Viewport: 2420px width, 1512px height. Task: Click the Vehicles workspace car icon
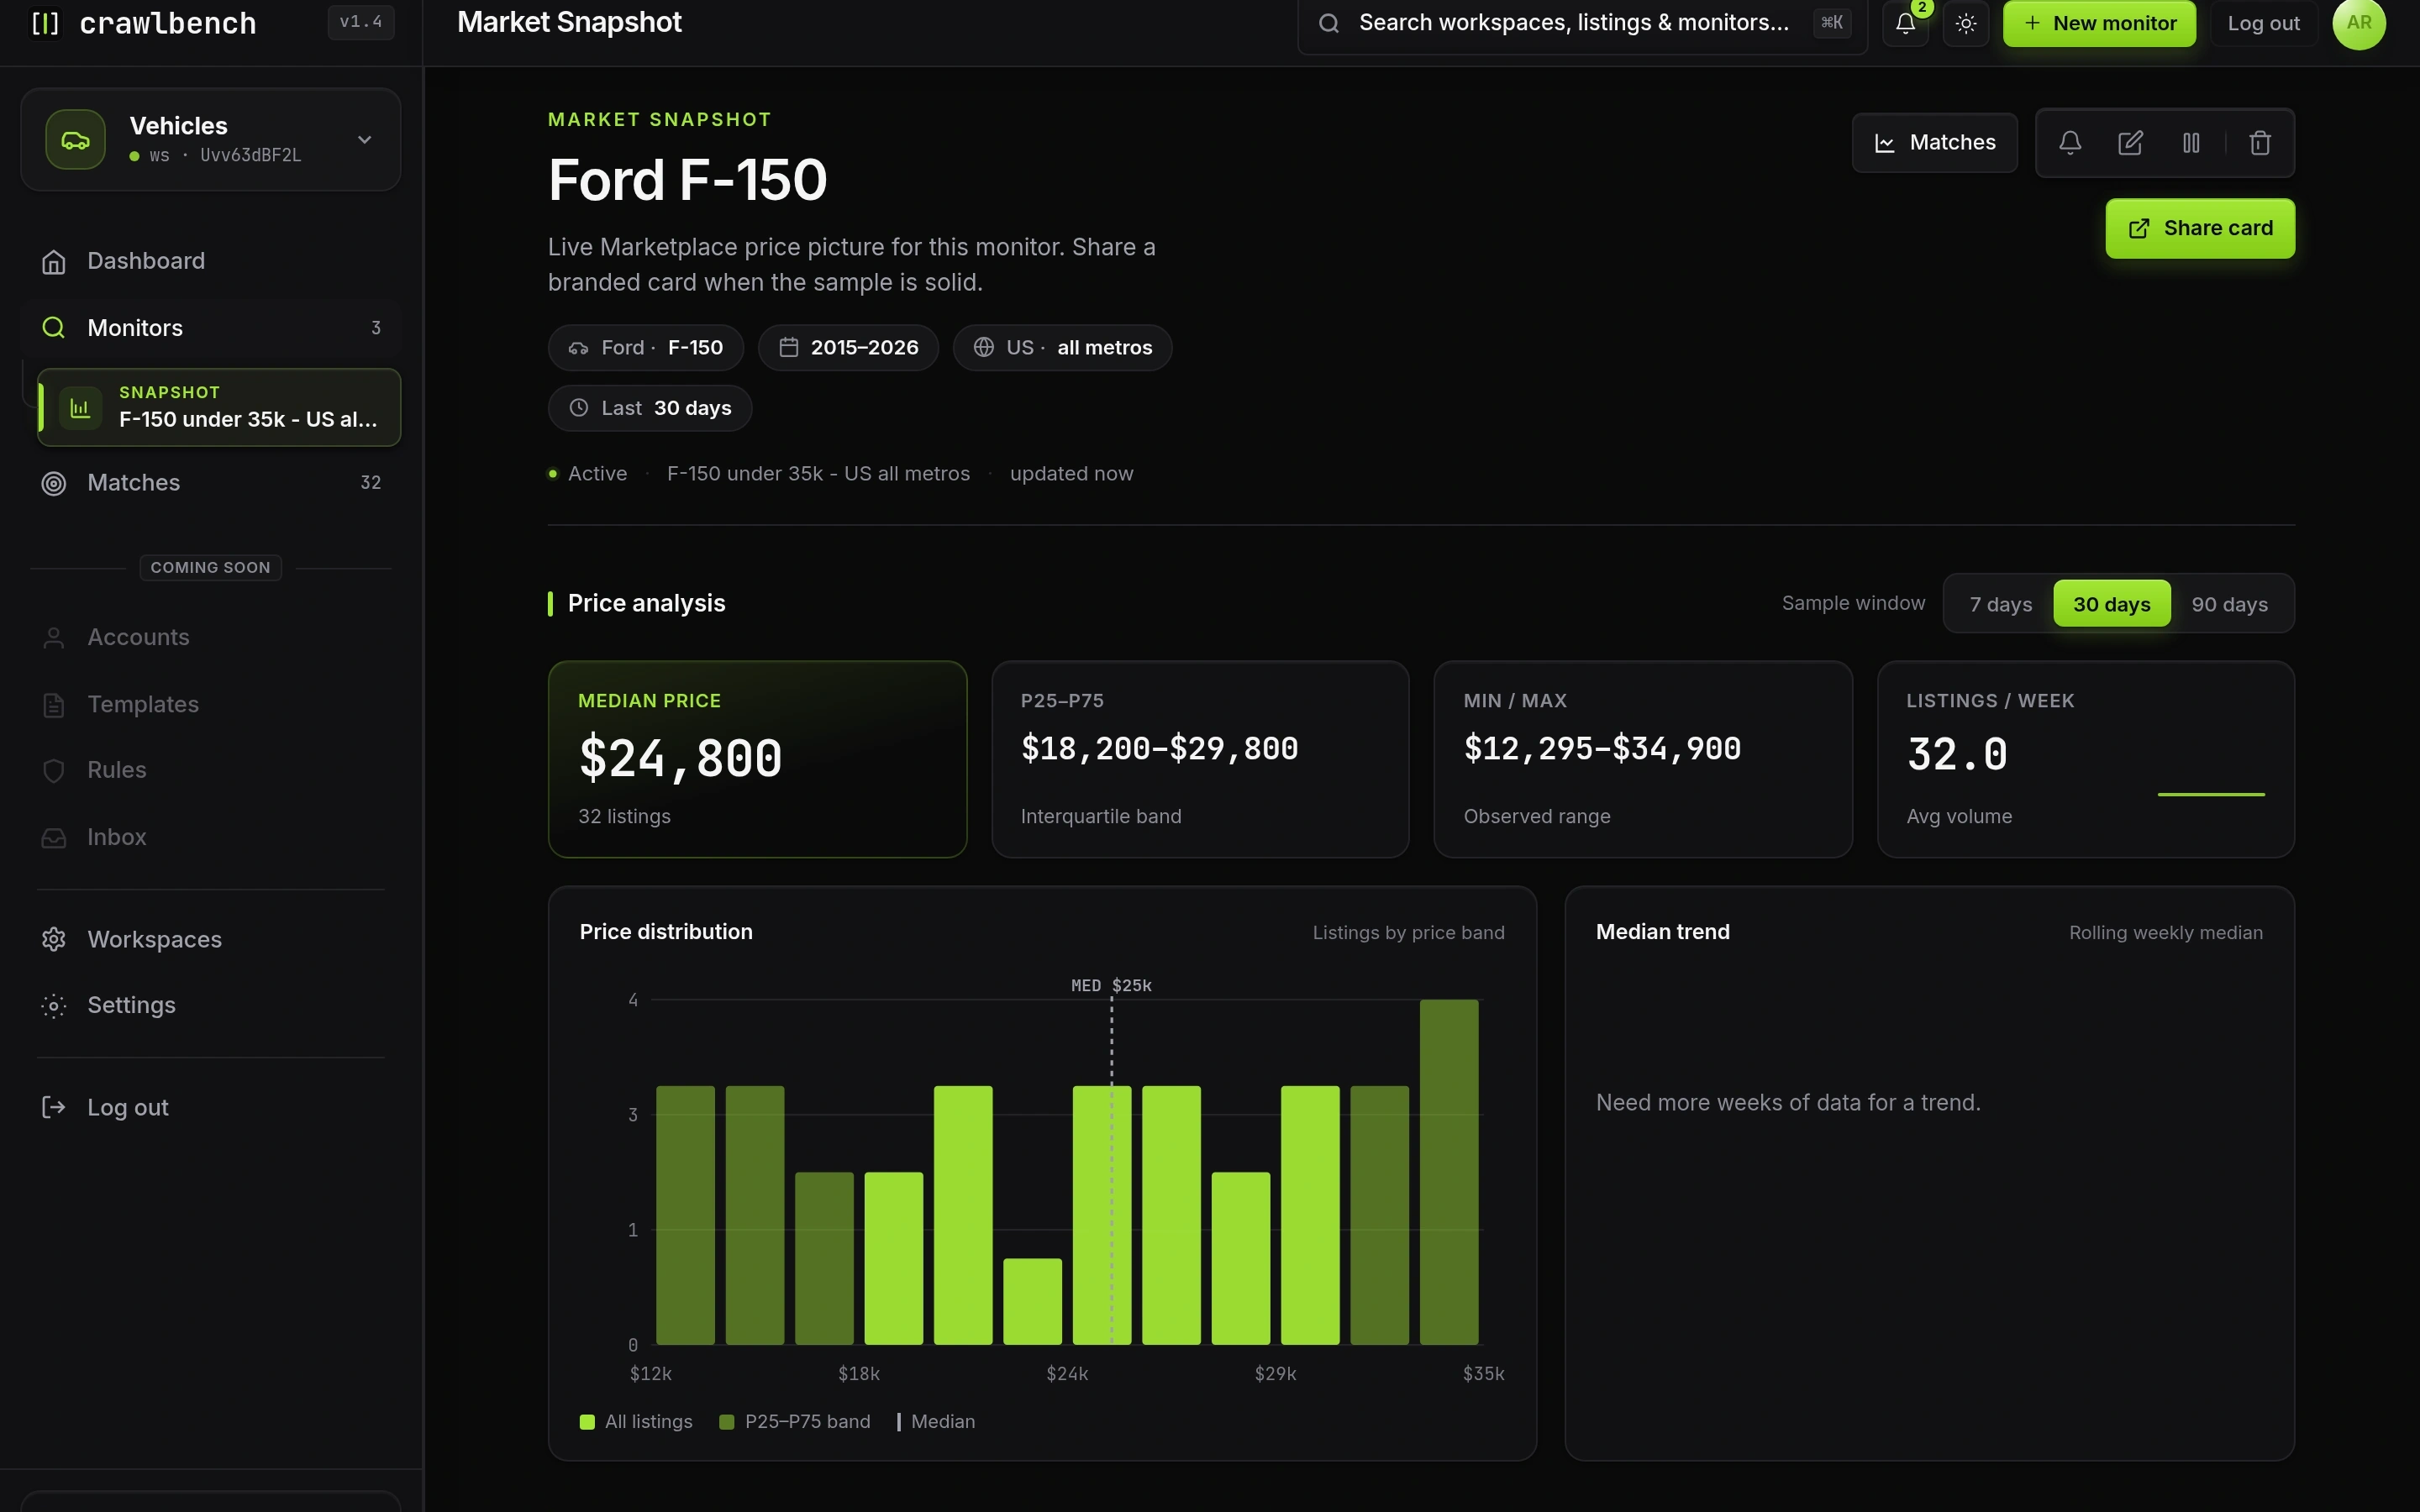pyautogui.click(x=75, y=140)
